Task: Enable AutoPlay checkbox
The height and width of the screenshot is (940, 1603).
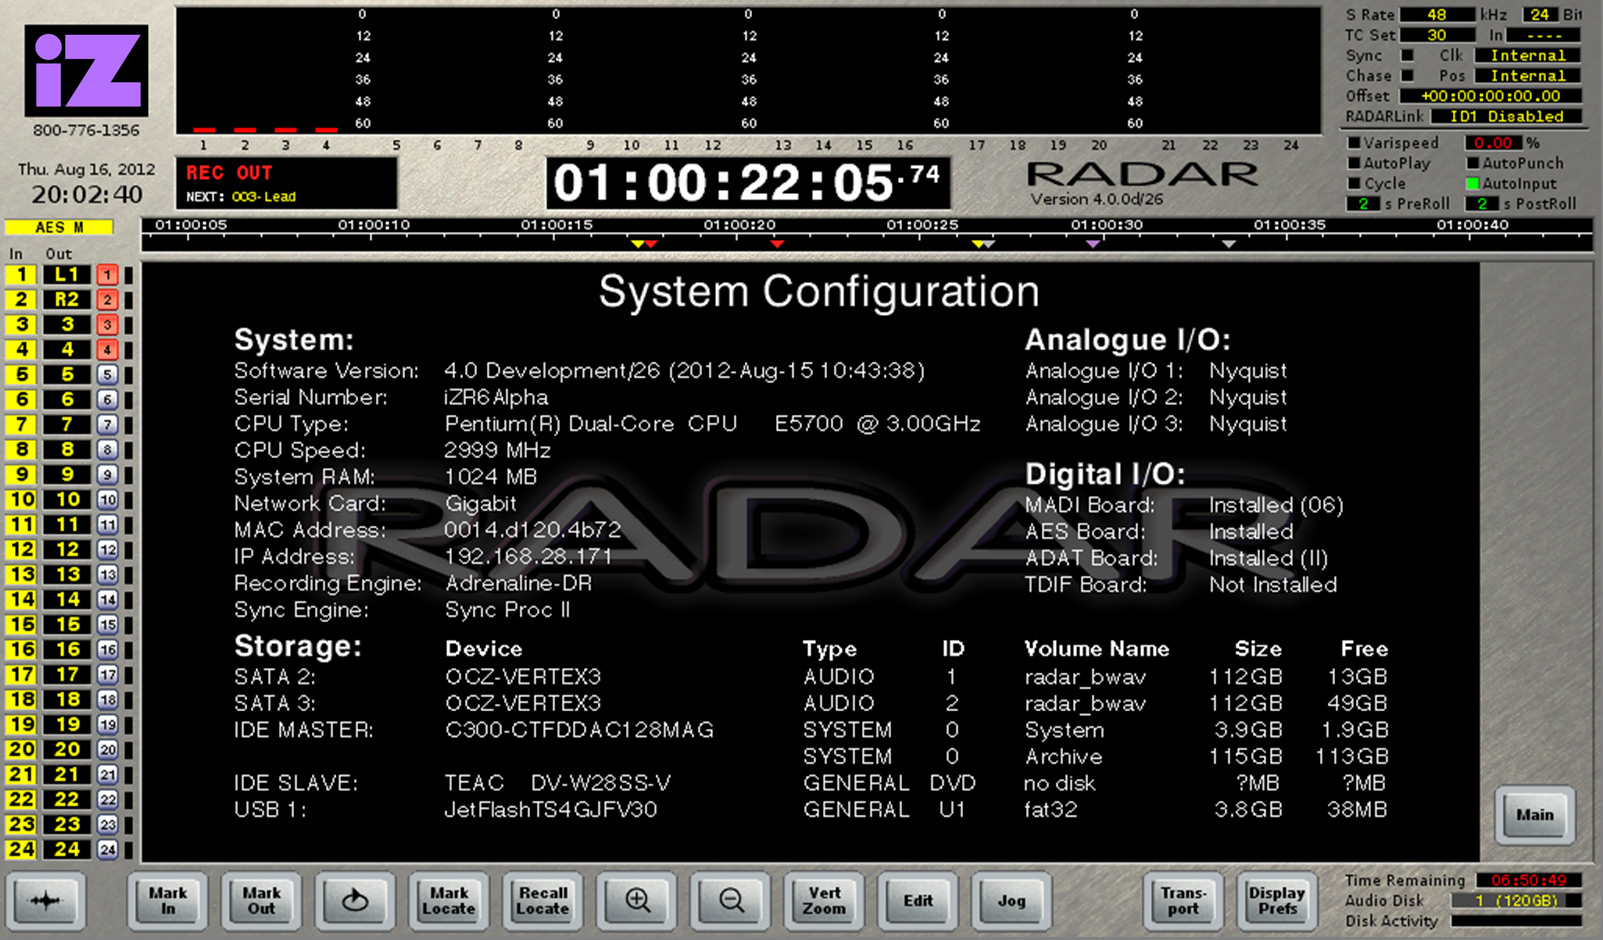Action: coord(1354,163)
